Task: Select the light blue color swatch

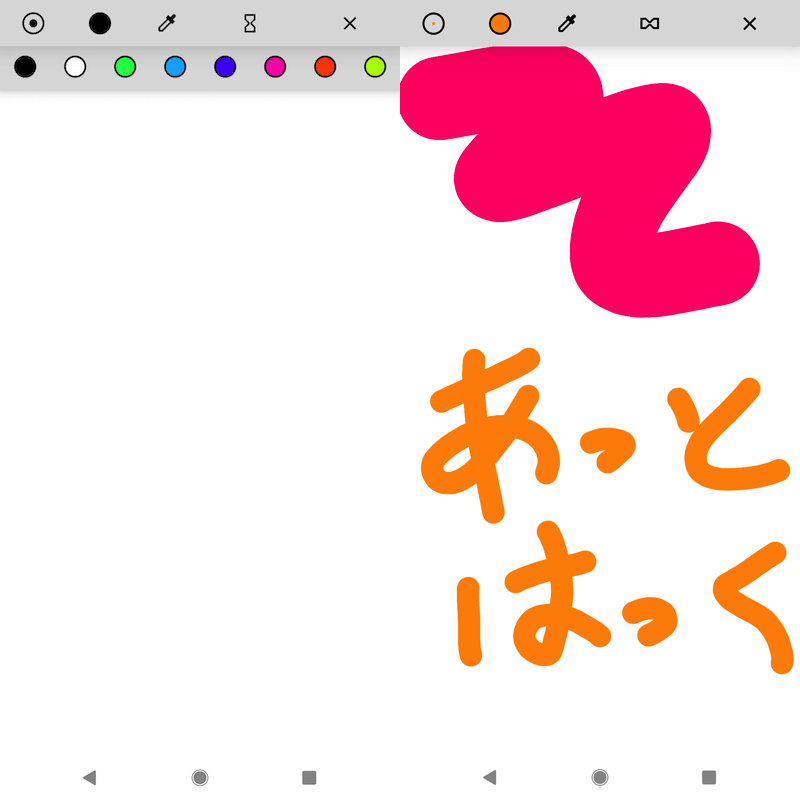Action: pyautogui.click(x=175, y=67)
